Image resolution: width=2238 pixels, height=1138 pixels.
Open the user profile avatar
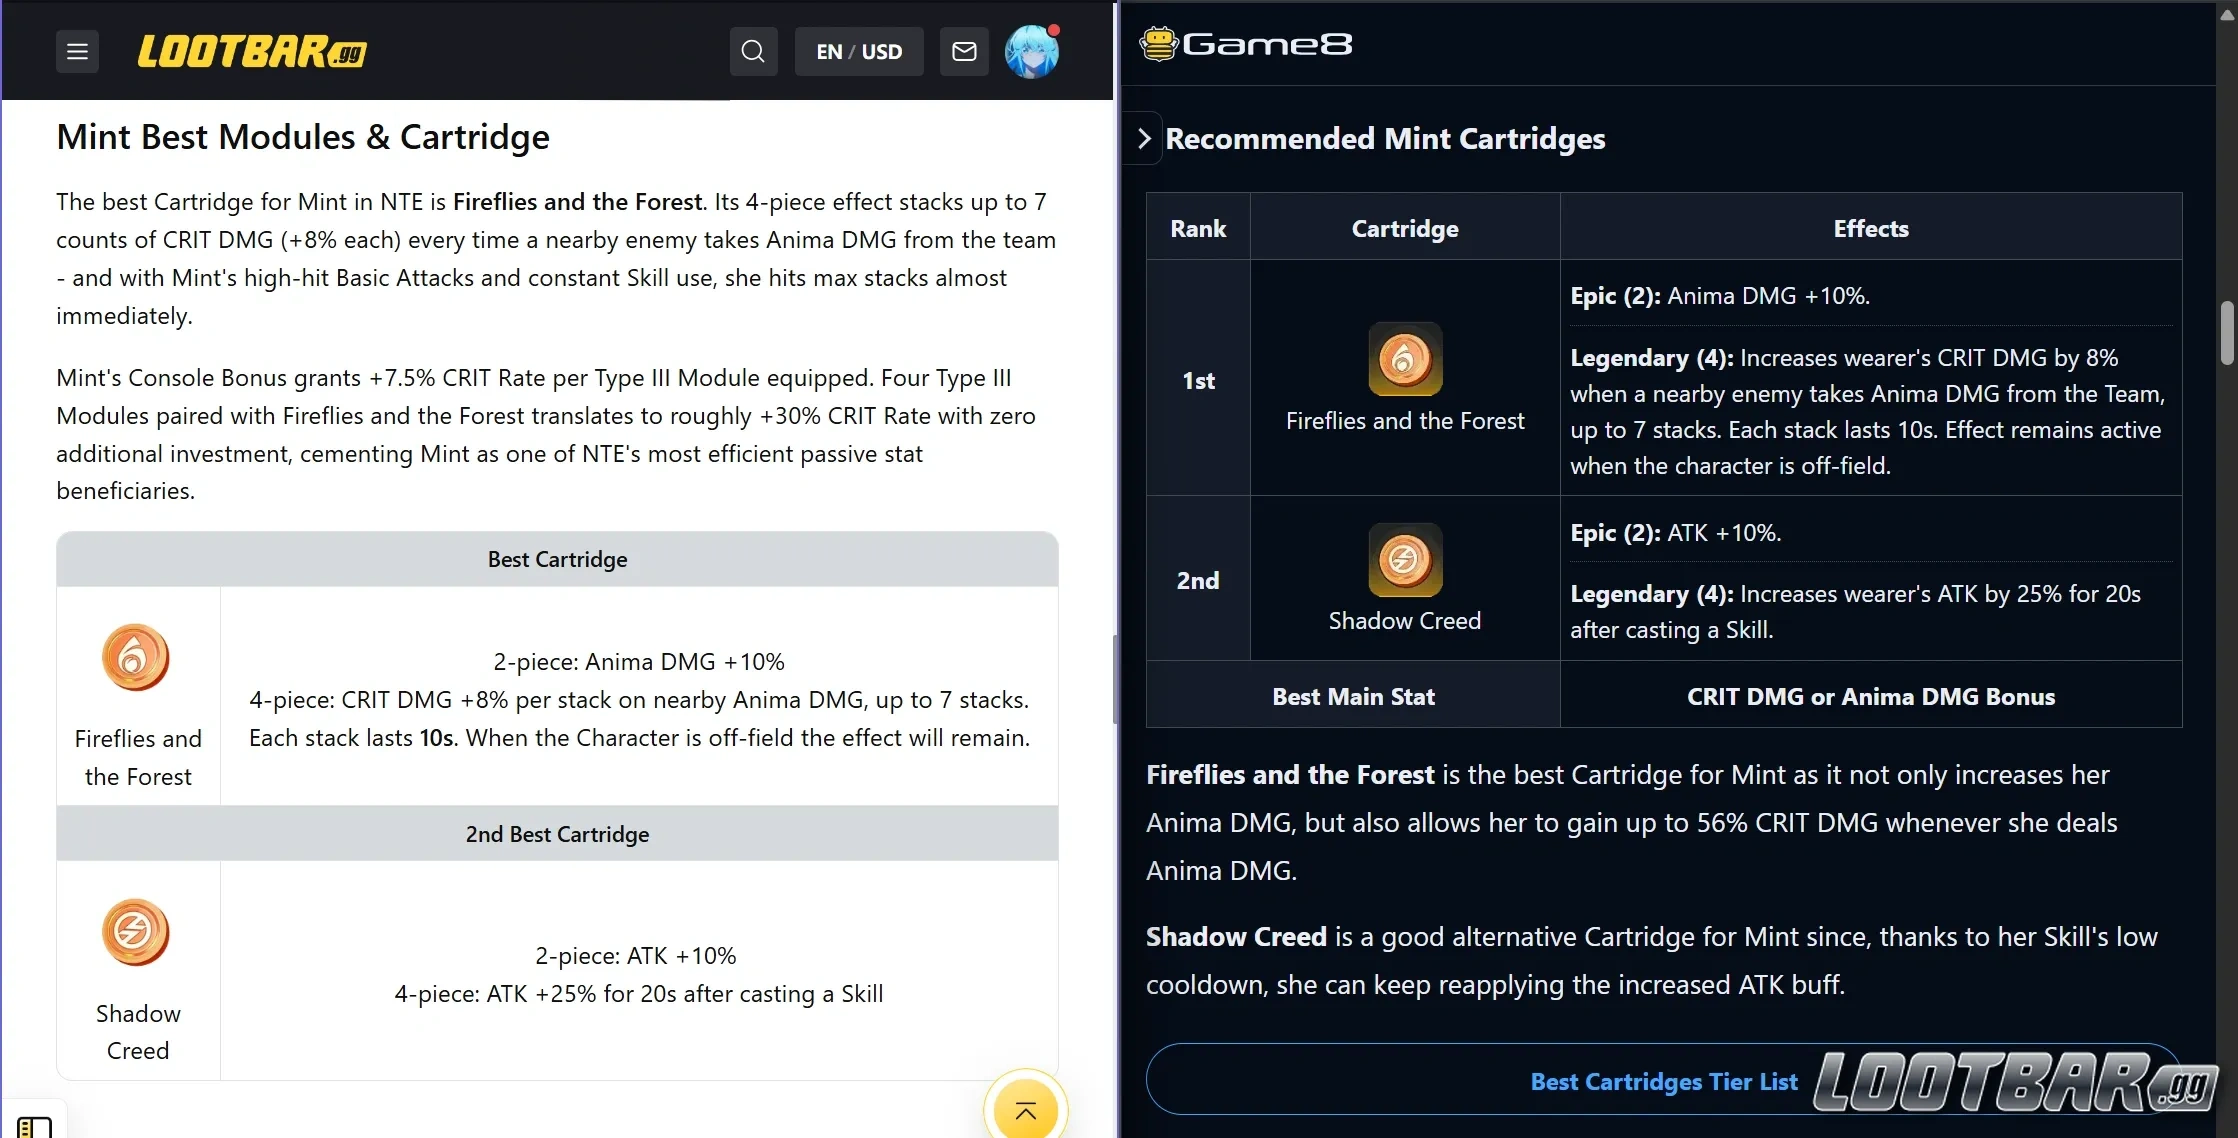click(x=1032, y=51)
